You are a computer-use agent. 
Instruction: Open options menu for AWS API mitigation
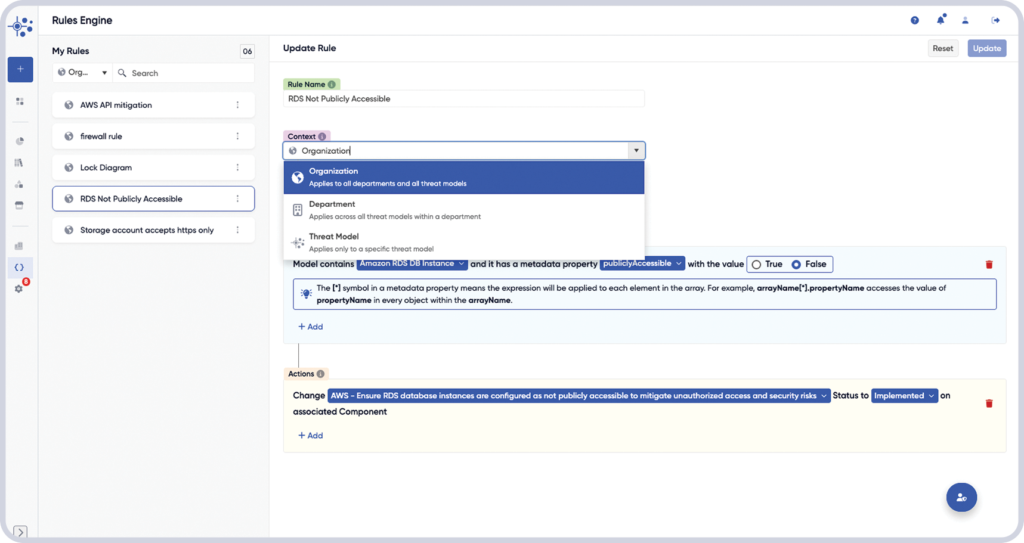[x=237, y=105]
